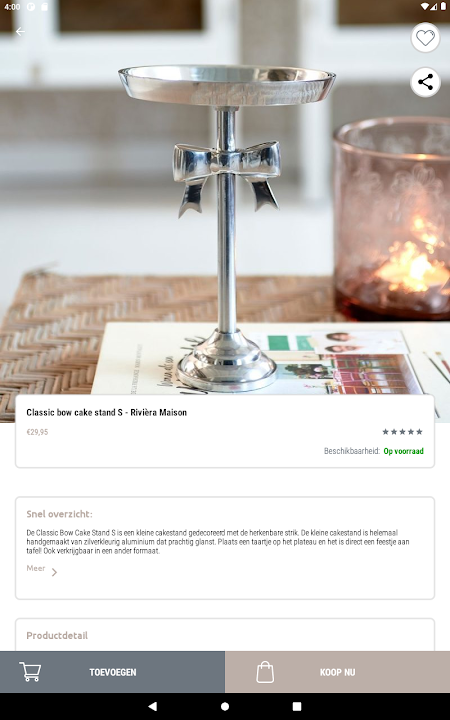Click the shopping cart icon
This screenshot has width=450, height=720.
coord(30,671)
